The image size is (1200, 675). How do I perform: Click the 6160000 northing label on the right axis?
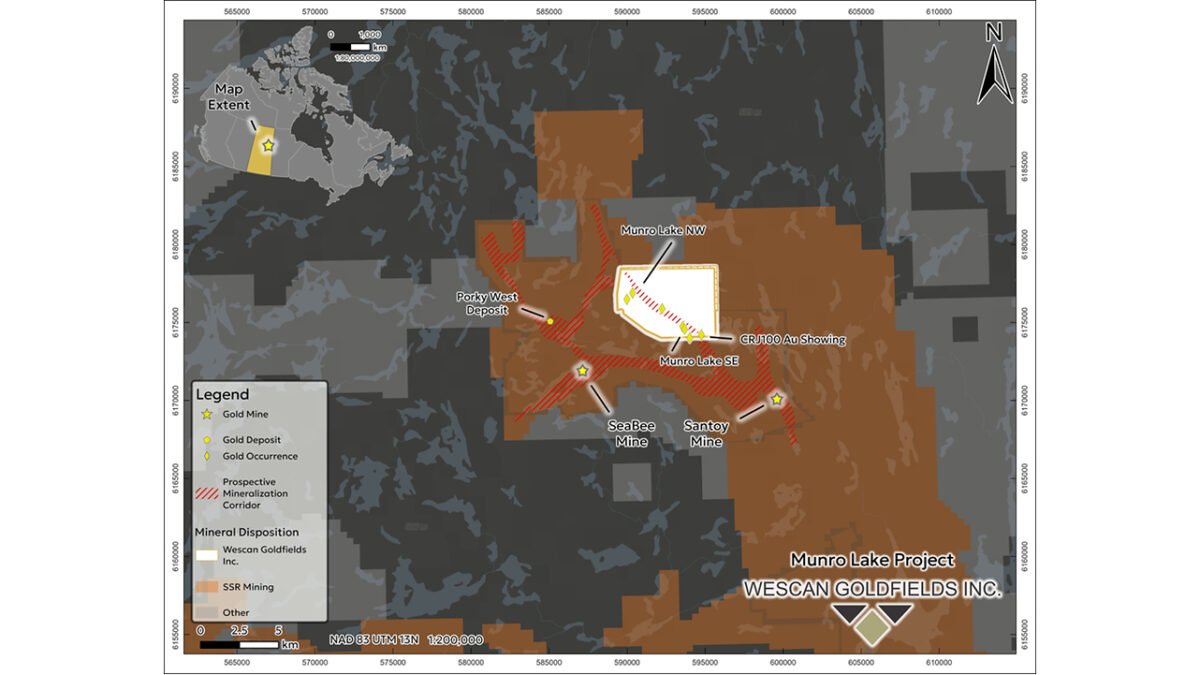point(1025,555)
